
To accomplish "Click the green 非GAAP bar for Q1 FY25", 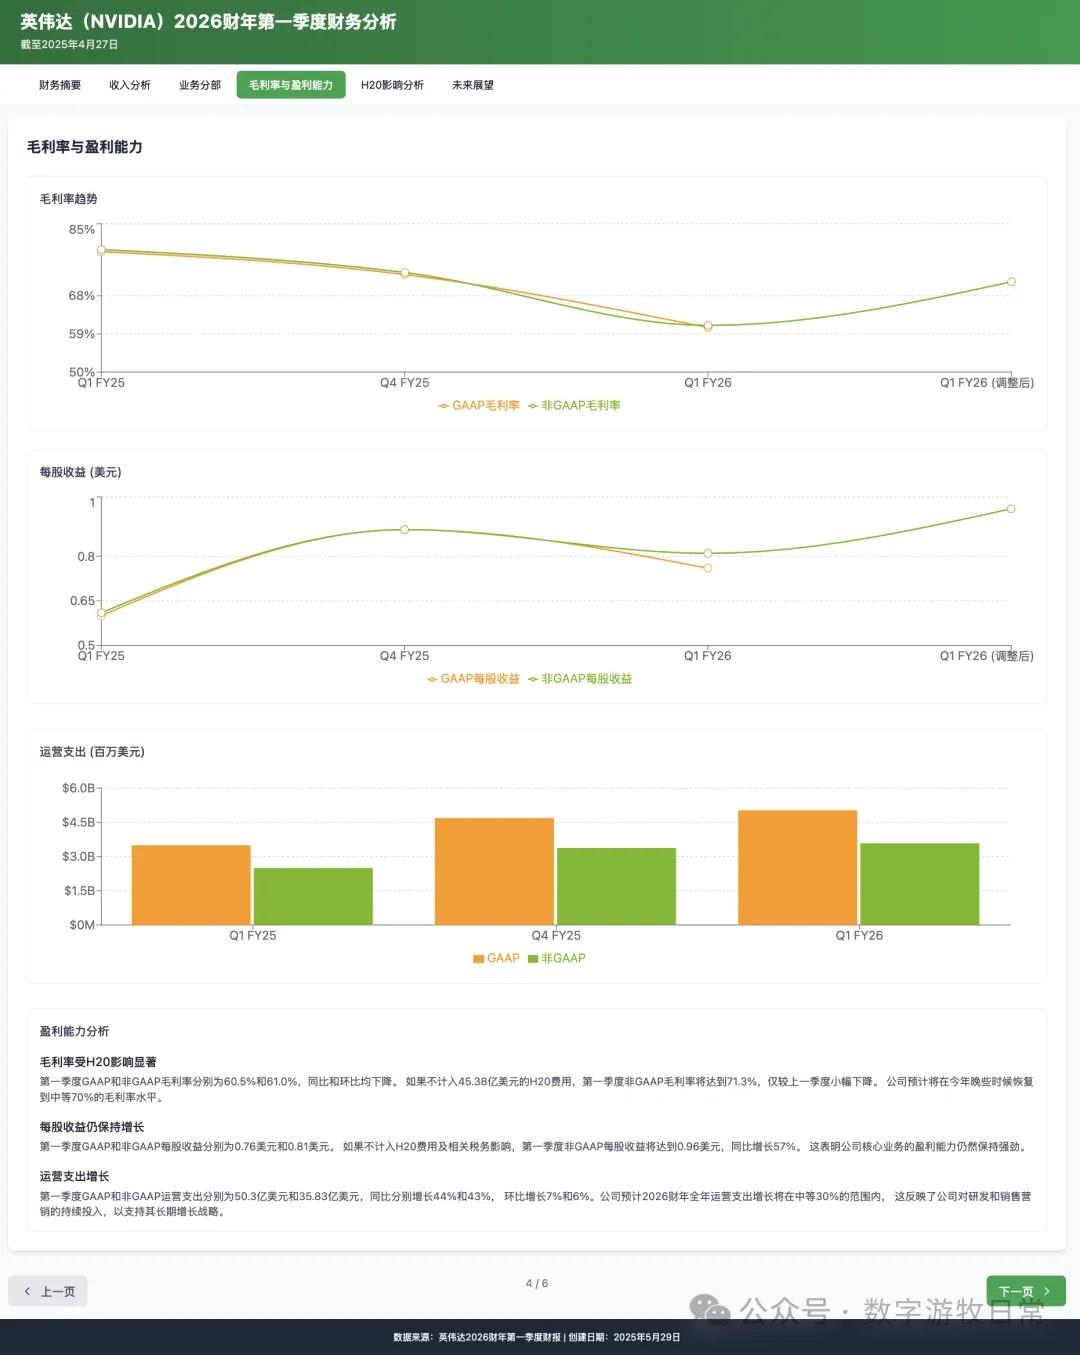I will coord(313,896).
